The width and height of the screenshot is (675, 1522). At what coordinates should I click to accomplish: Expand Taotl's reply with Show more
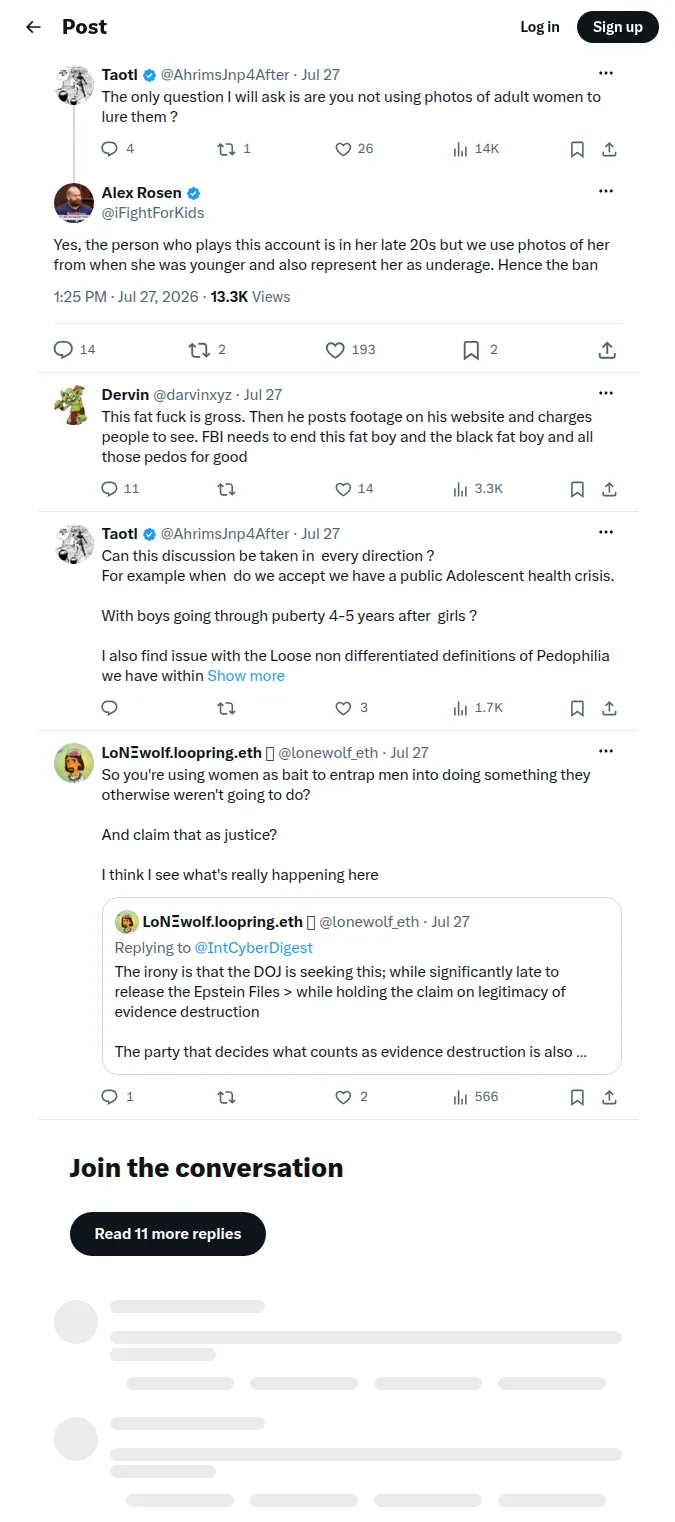coord(246,676)
